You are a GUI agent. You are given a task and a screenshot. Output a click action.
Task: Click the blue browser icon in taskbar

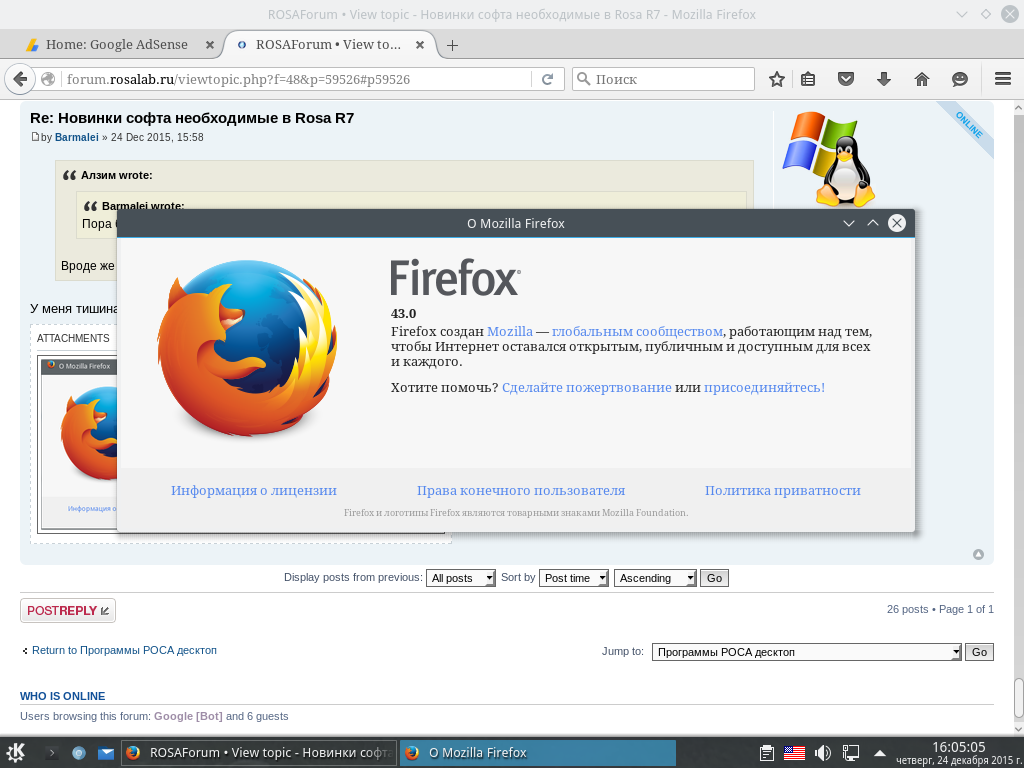coord(79,753)
